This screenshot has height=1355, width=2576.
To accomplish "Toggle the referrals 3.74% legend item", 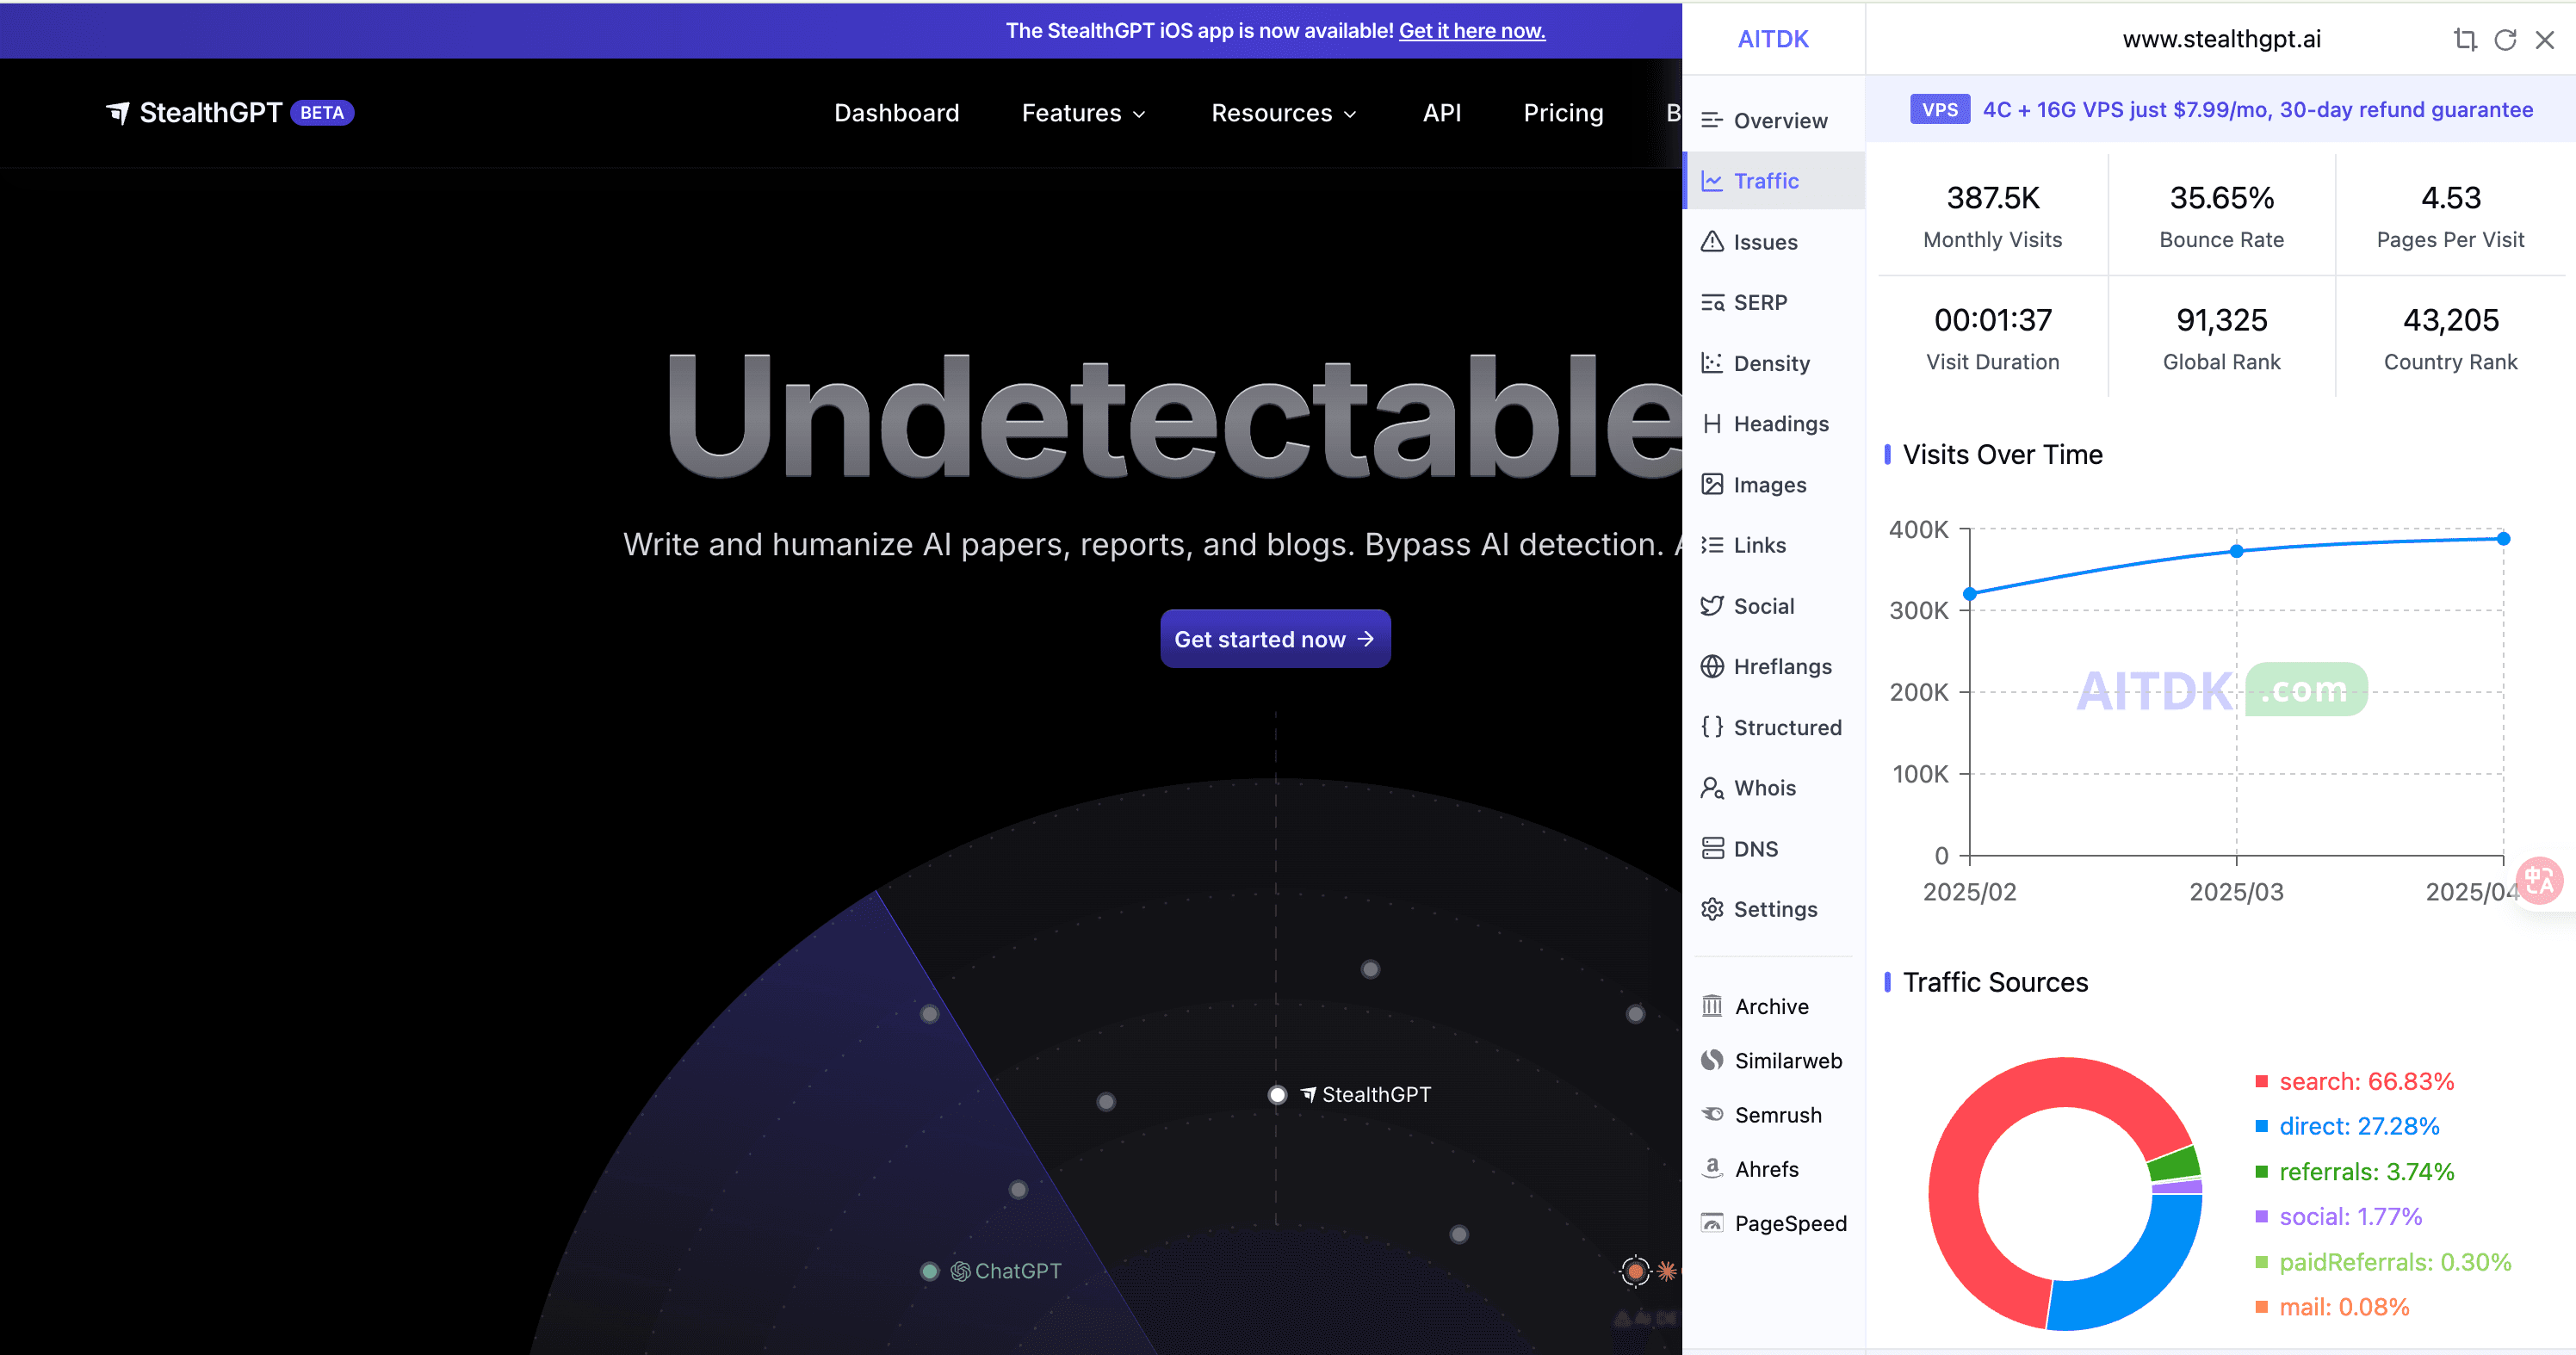I will pyautogui.click(x=2355, y=1171).
